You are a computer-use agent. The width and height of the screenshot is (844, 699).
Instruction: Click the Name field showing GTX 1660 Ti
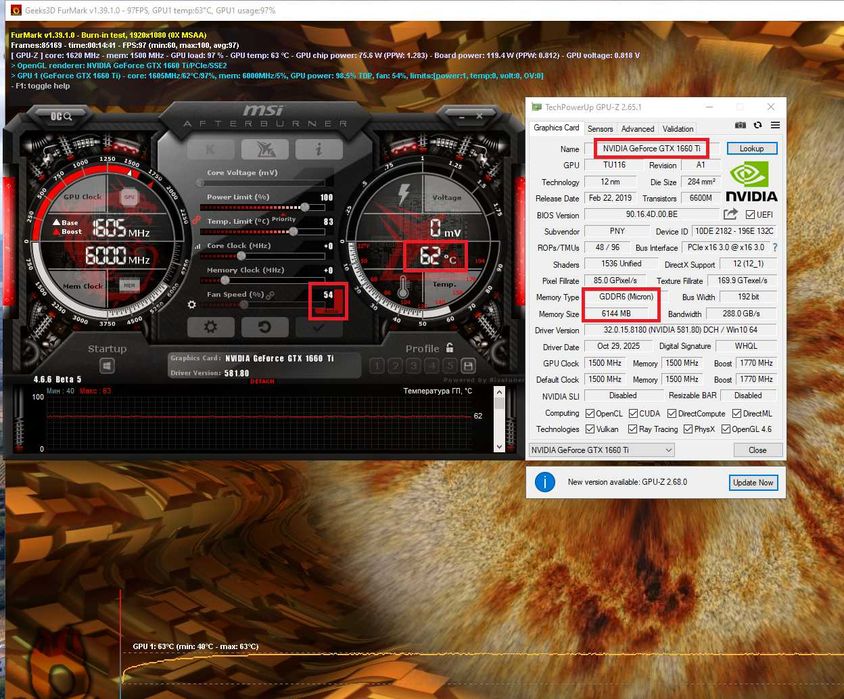[651, 149]
